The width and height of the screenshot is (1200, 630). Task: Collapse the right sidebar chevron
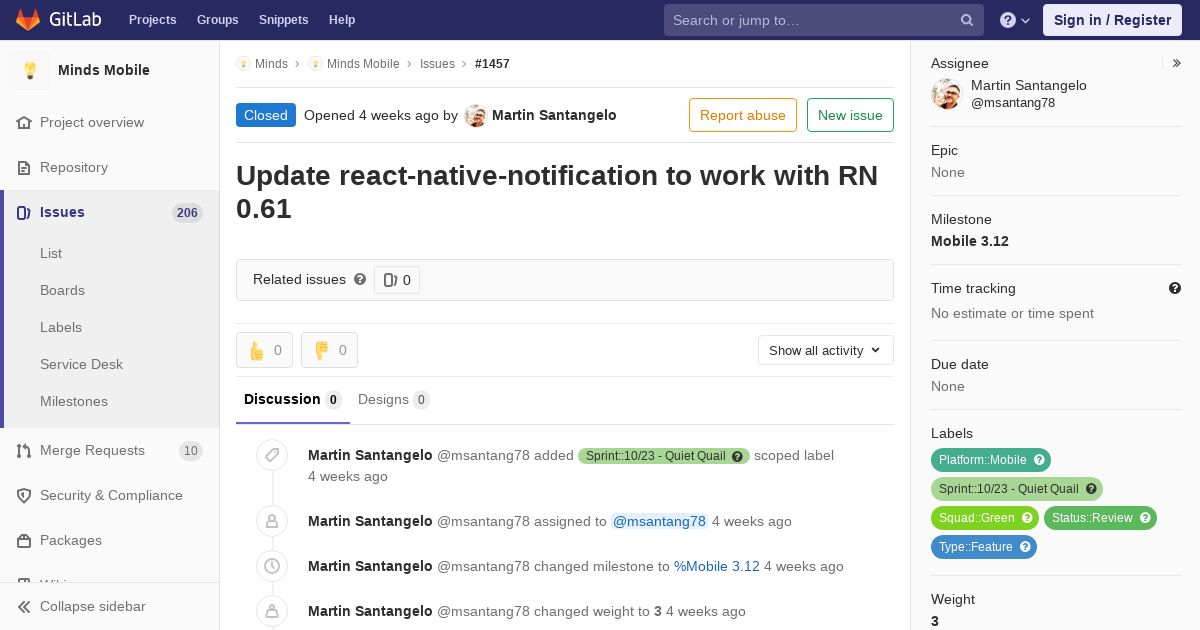point(1177,63)
